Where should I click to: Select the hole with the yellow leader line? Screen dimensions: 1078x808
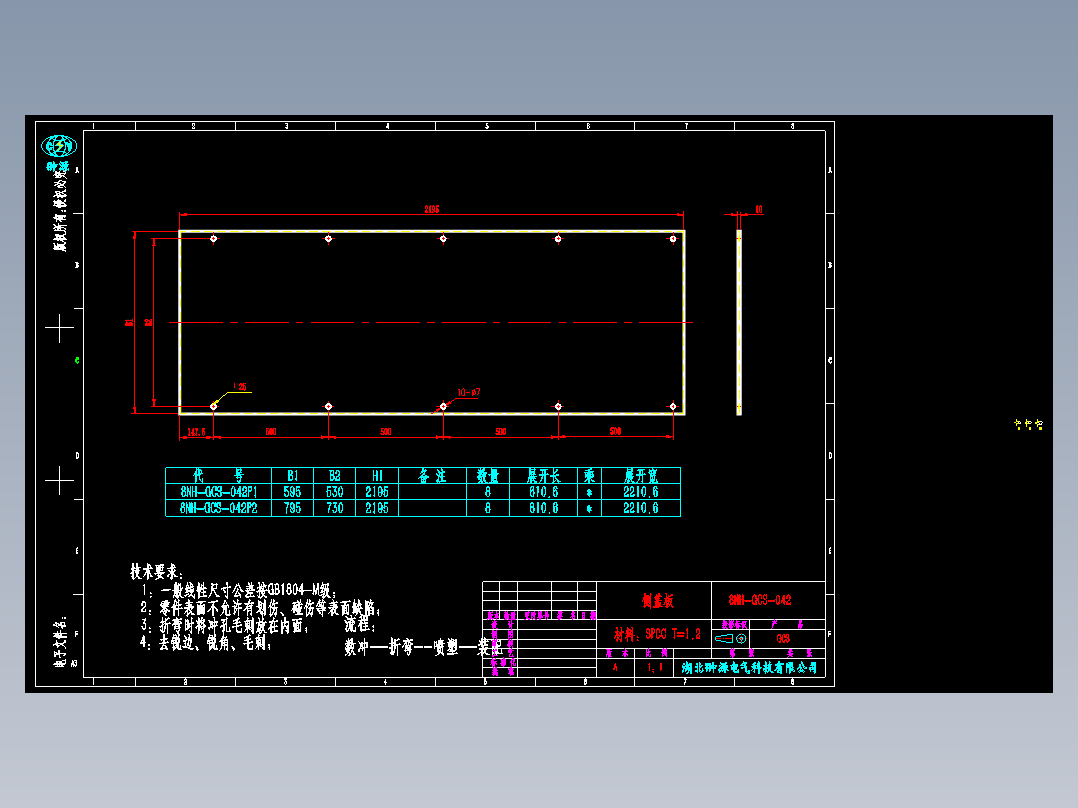(214, 406)
